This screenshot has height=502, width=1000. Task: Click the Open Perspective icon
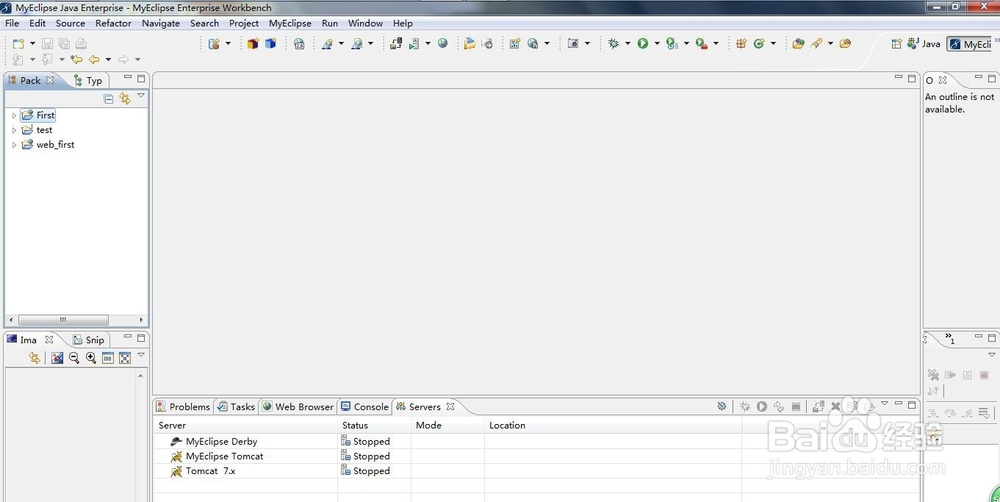[897, 44]
